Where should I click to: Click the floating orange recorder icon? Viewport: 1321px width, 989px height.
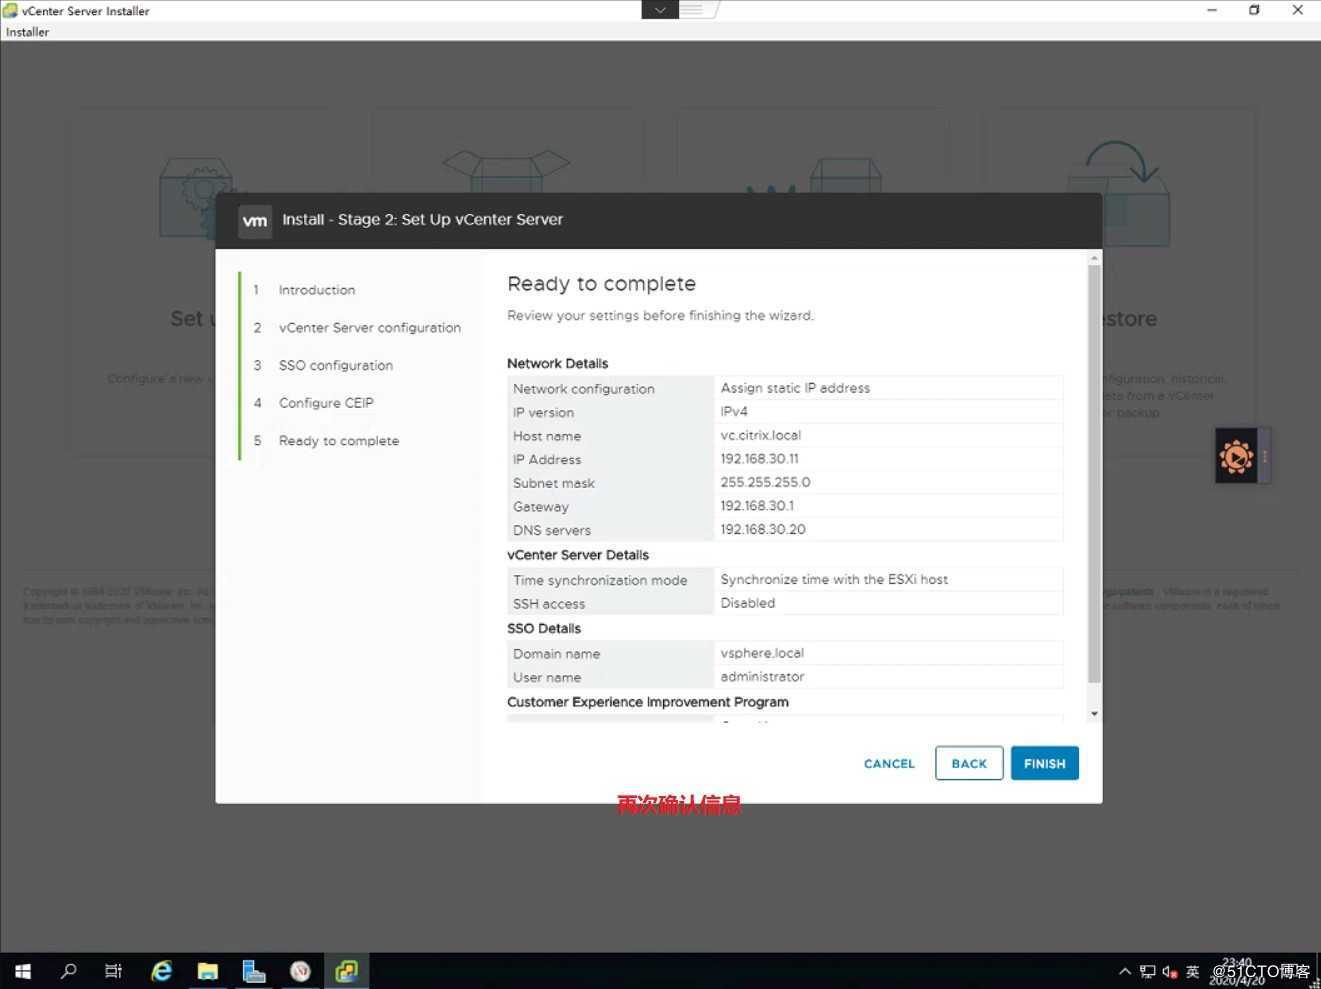(x=1237, y=457)
